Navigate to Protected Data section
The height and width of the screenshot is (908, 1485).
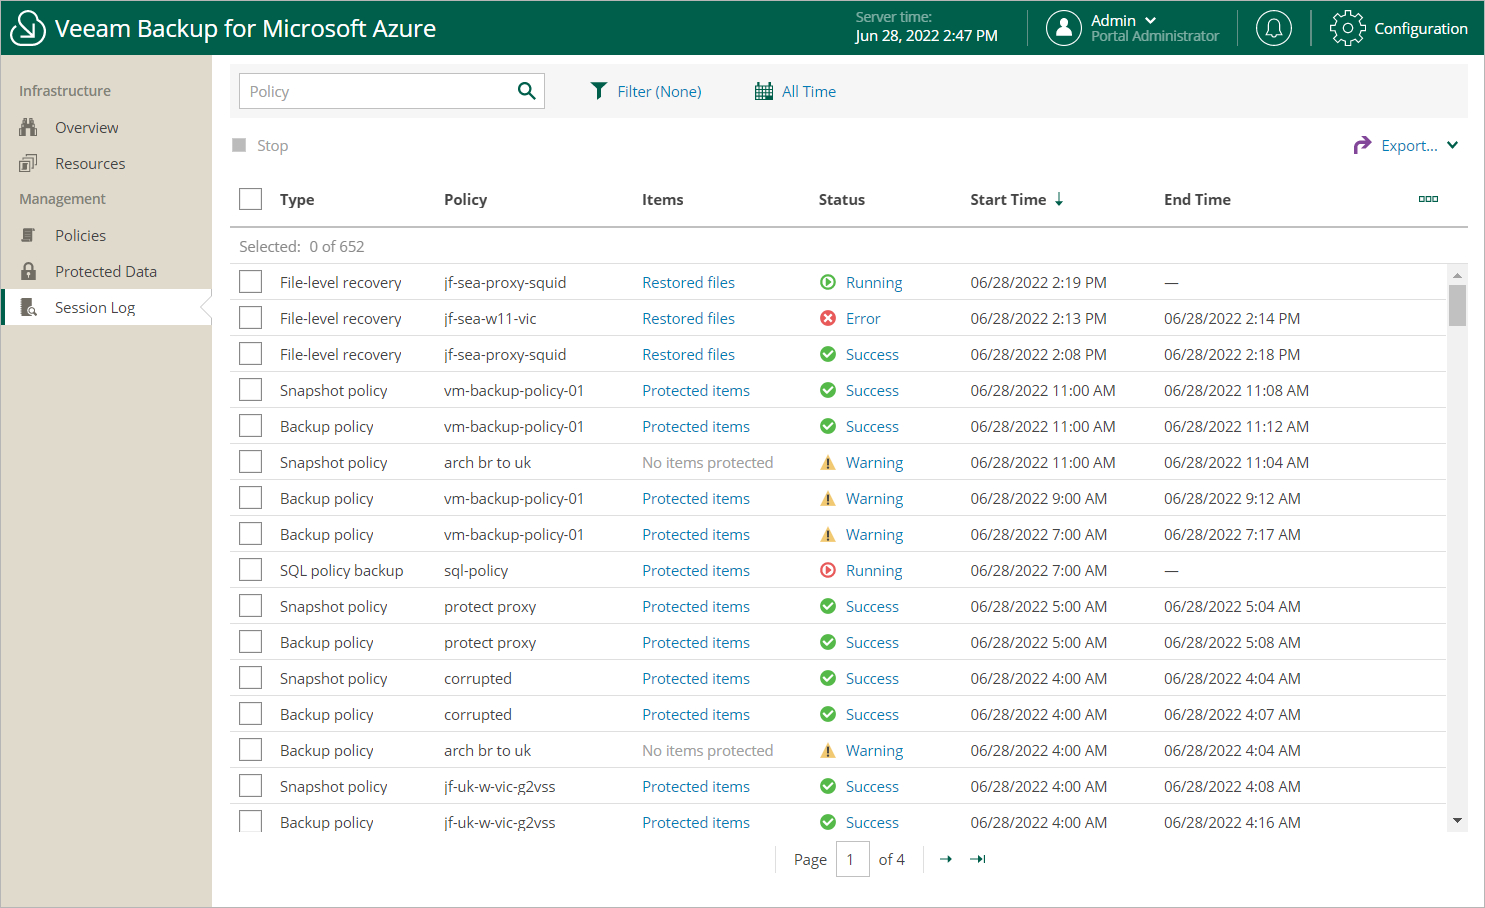coord(105,271)
